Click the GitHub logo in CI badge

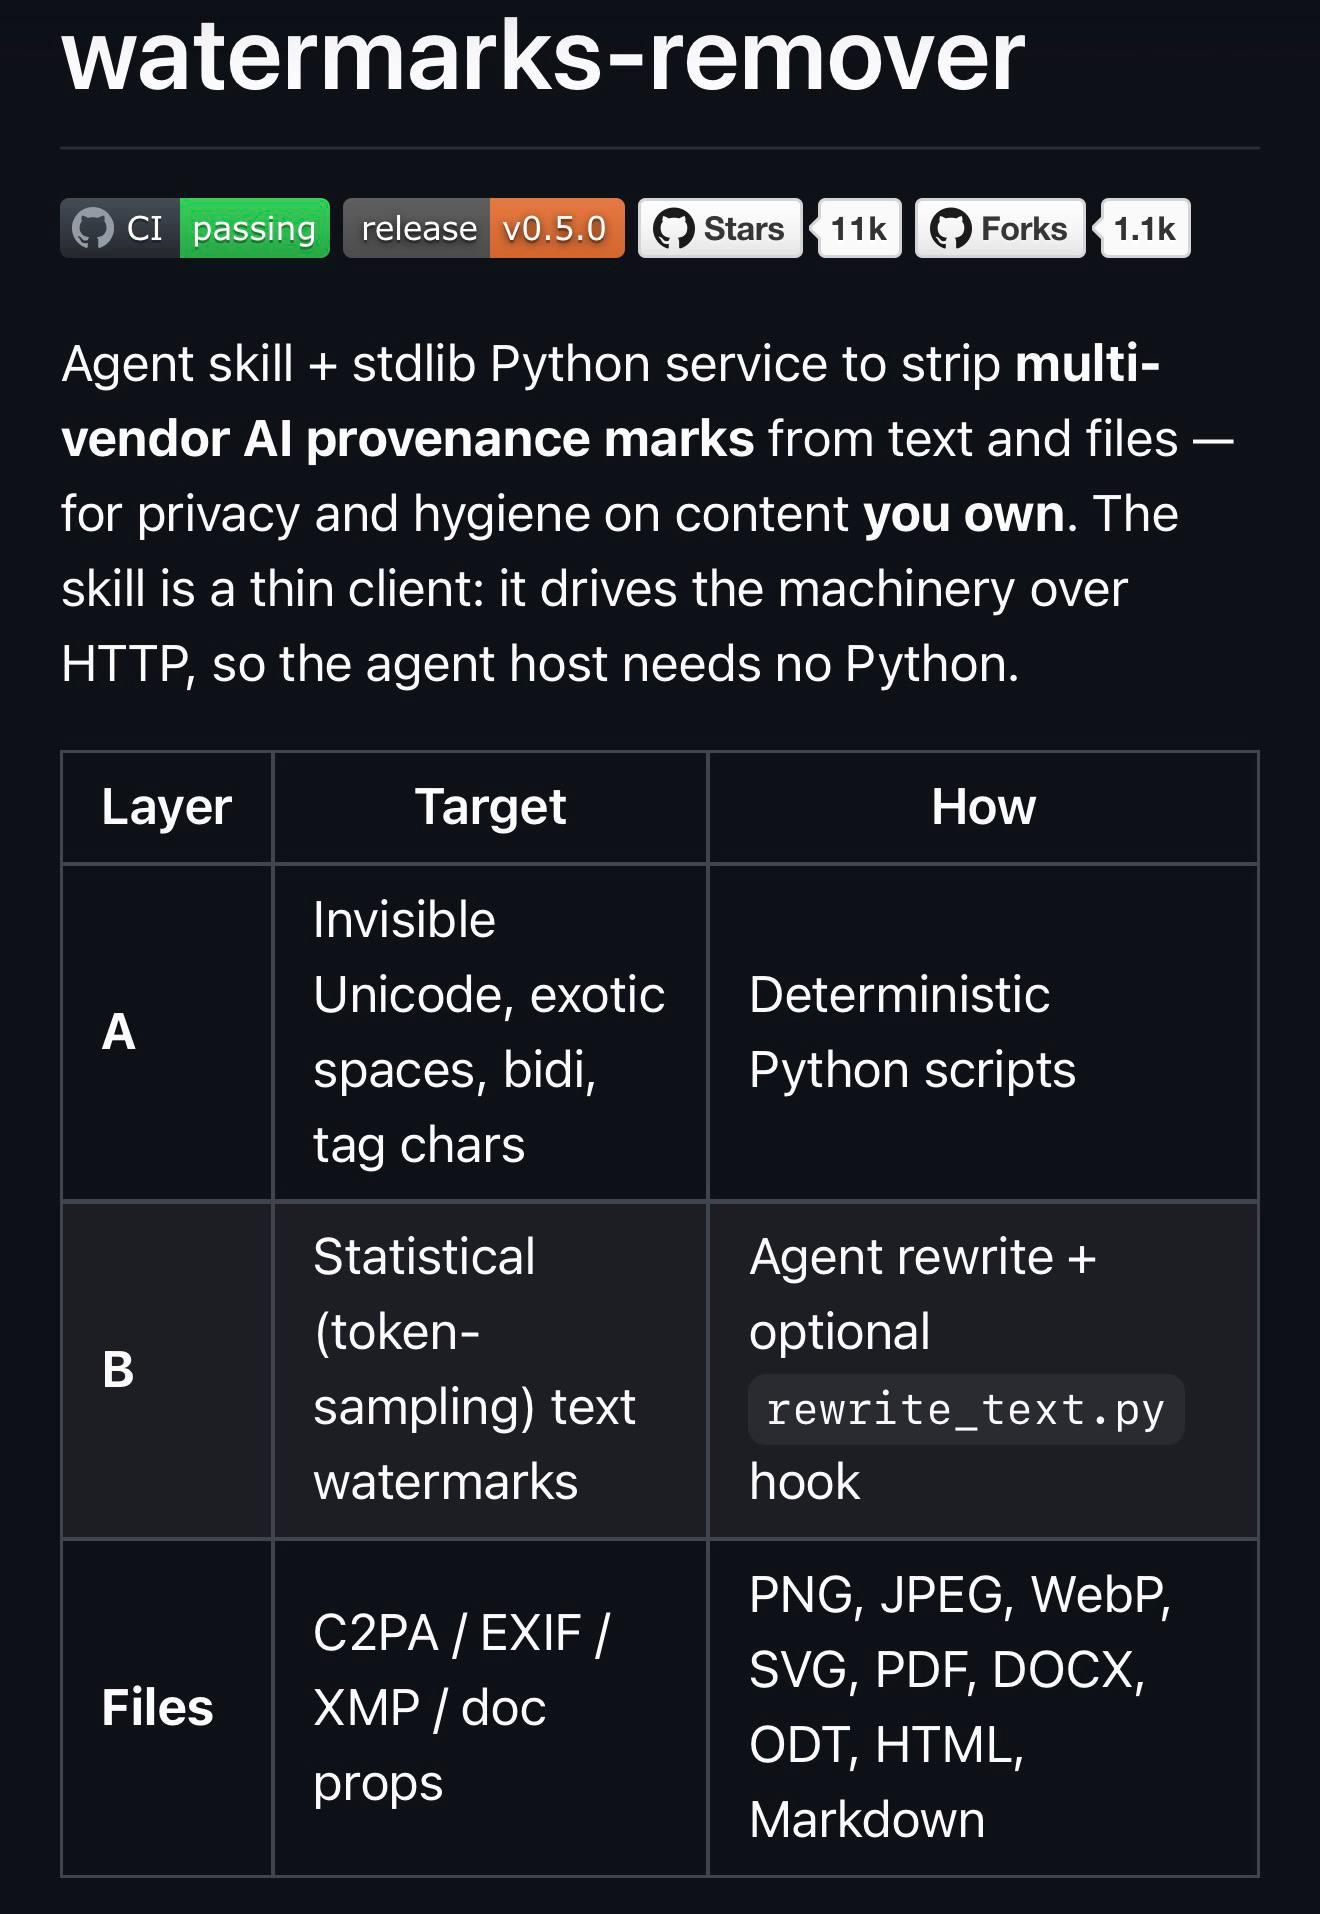(93, 229)
